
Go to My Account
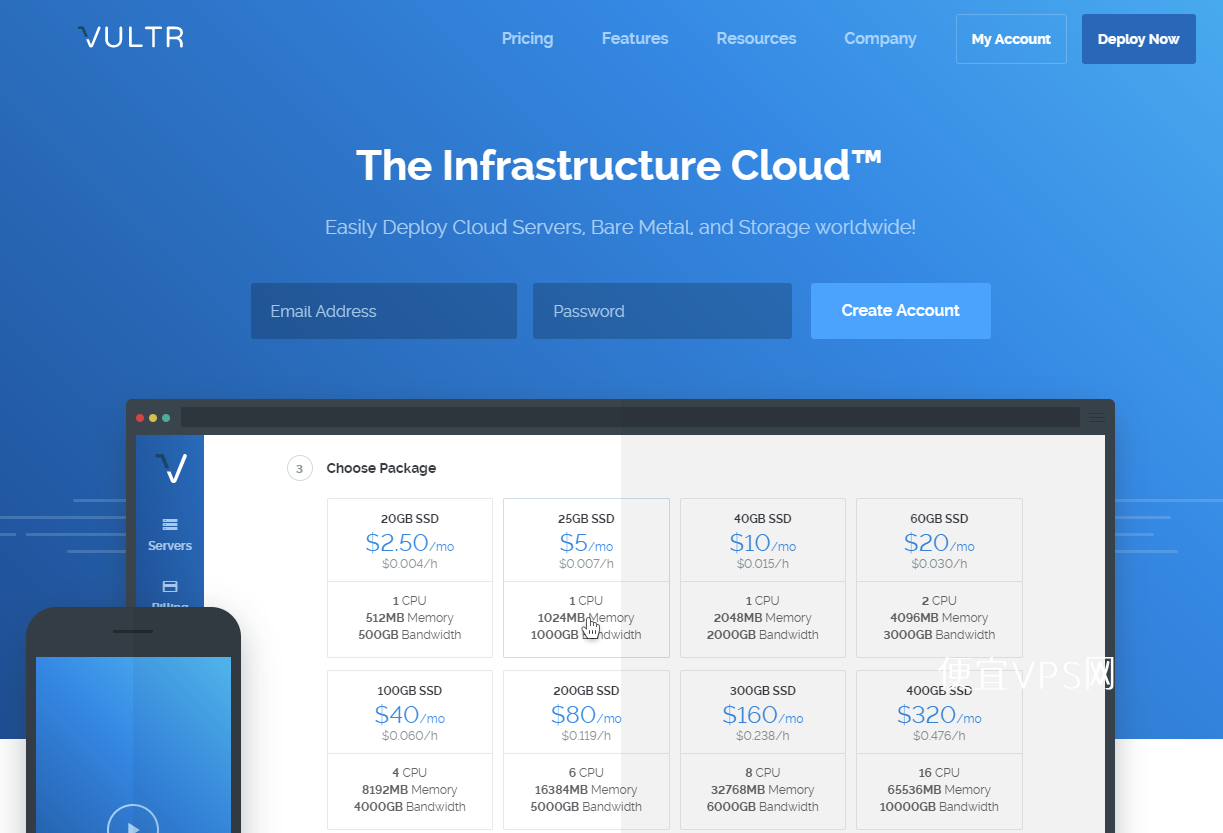point(1011,39)
